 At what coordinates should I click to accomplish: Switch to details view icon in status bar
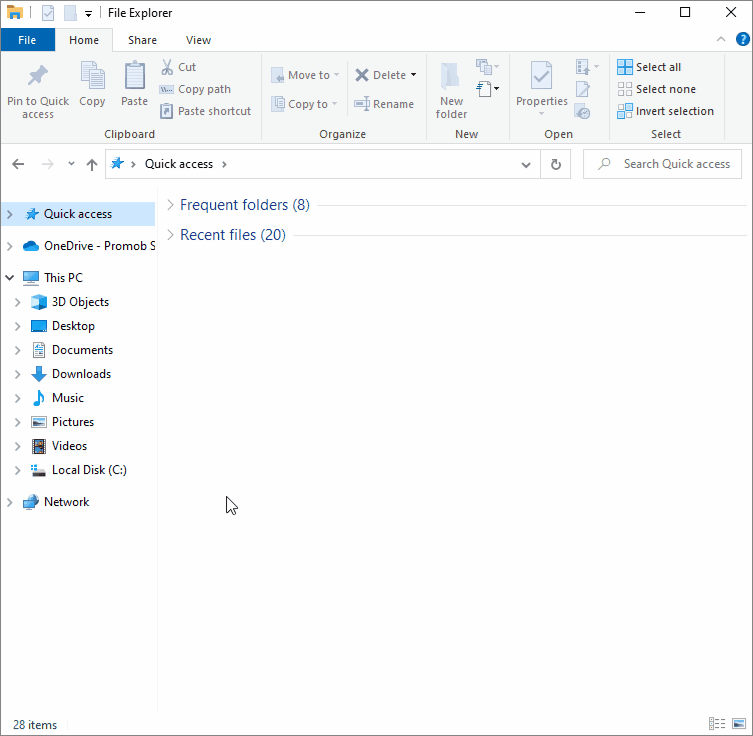[x=717, y=724]
